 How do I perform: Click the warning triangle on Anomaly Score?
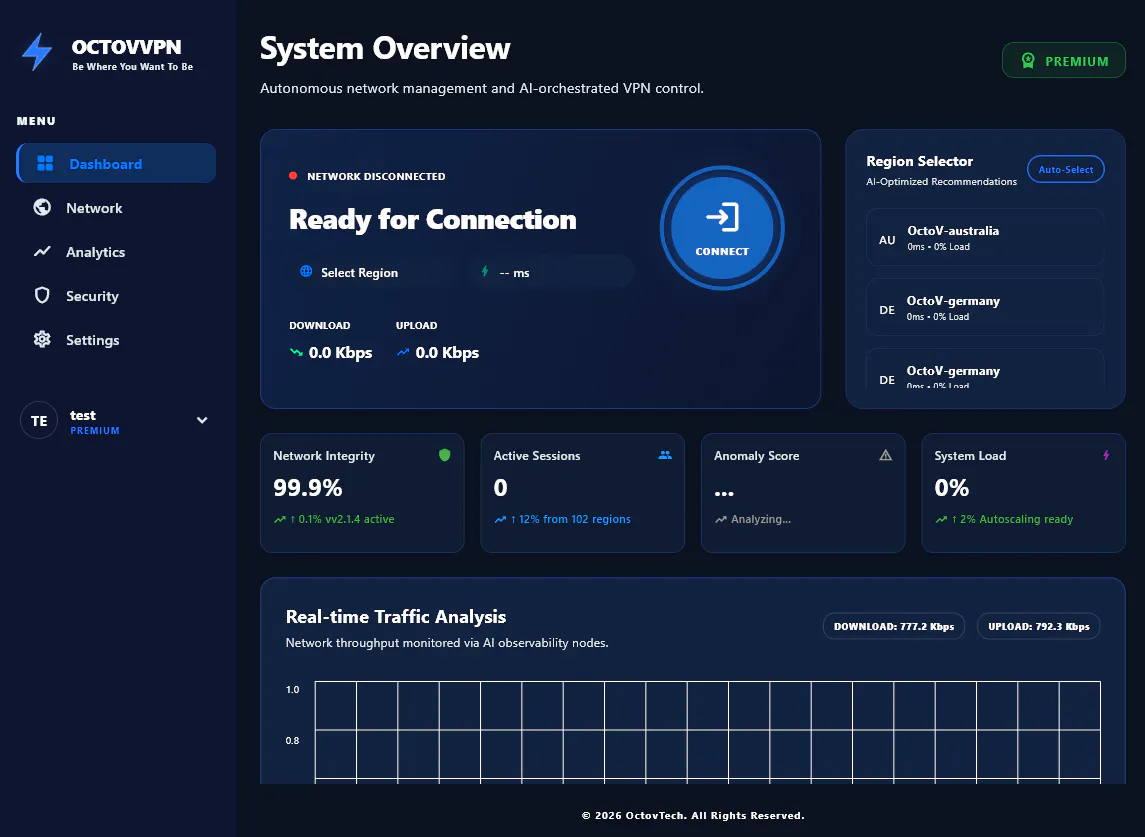pos(886,455)
